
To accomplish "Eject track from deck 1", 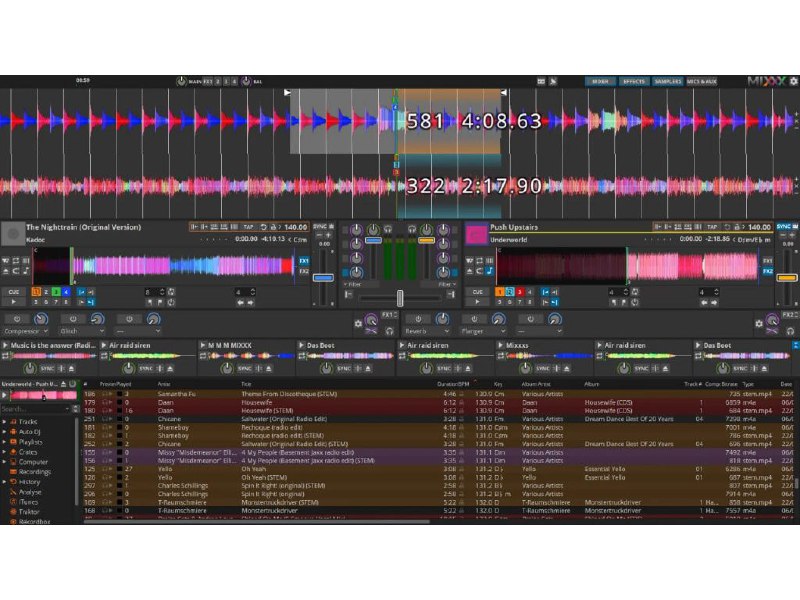I will tap(6, 271).
